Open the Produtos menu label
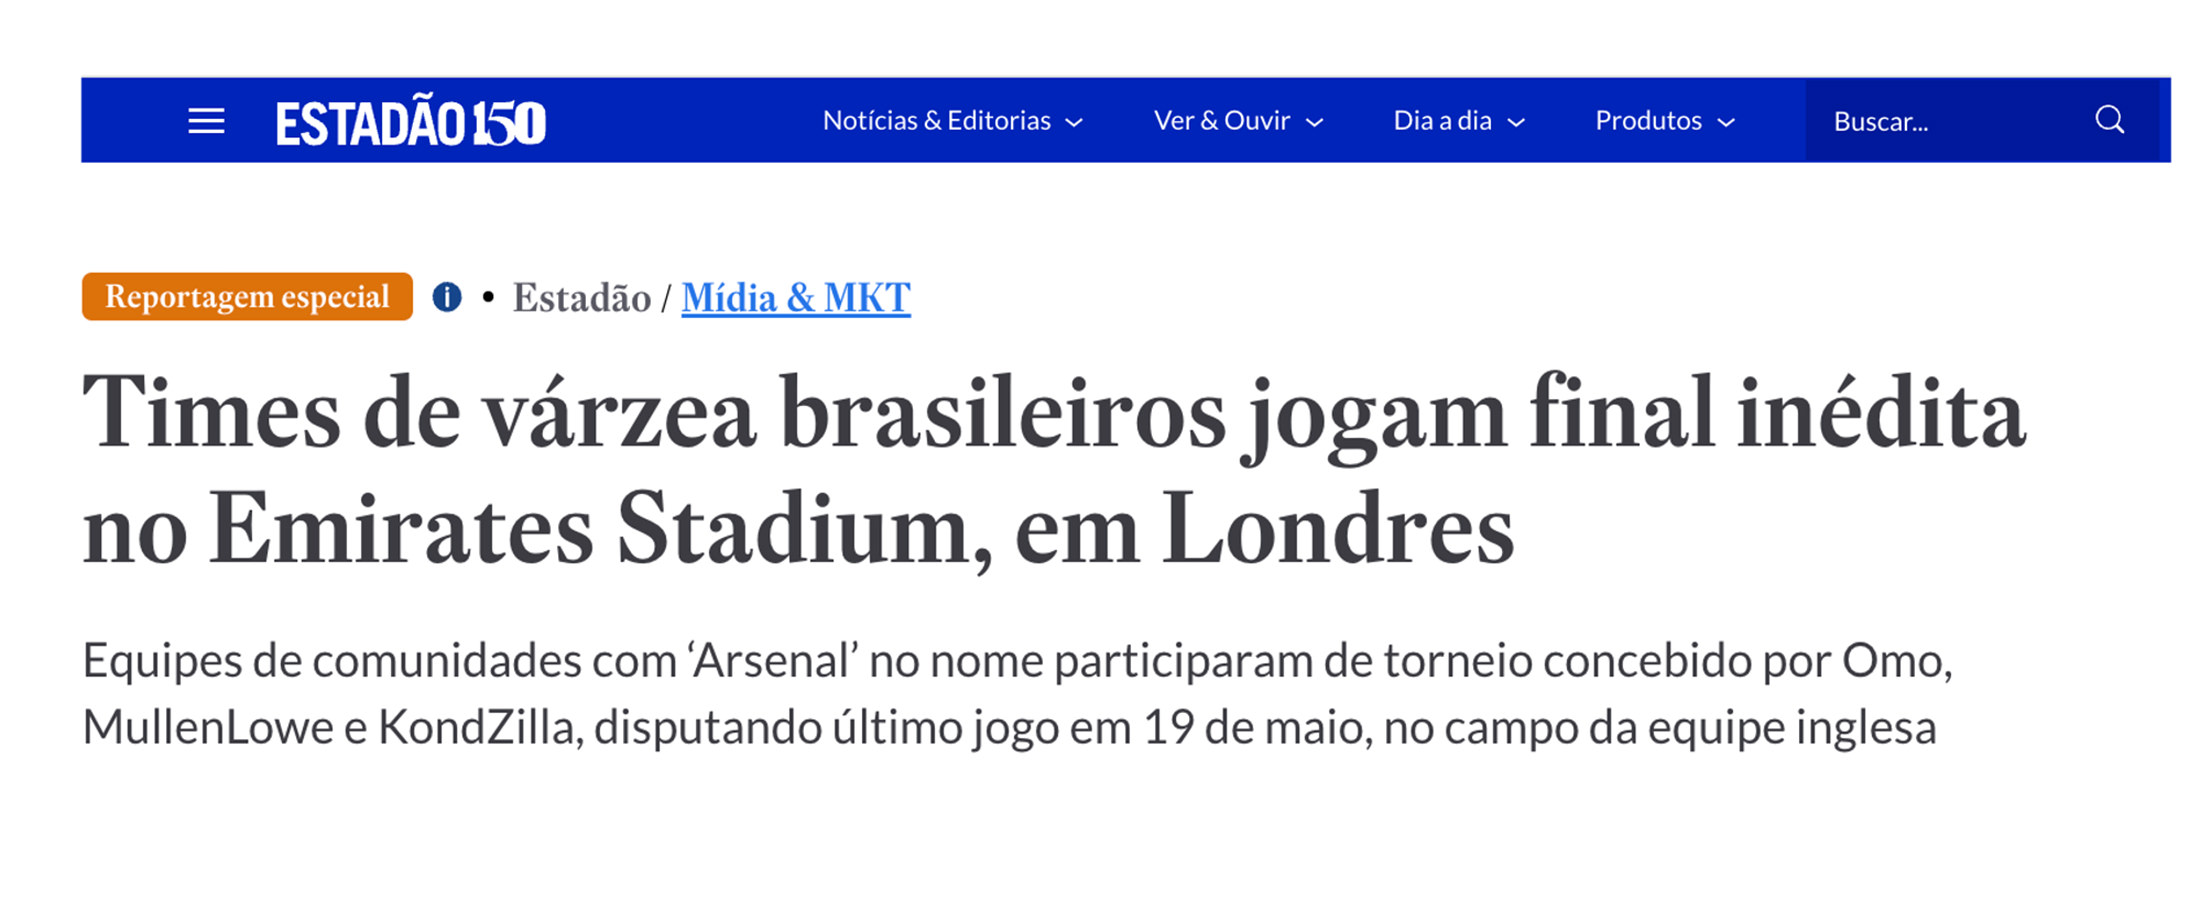Image resolution: width=2200 pixels, height=912 pixels. click(1648, 121)
